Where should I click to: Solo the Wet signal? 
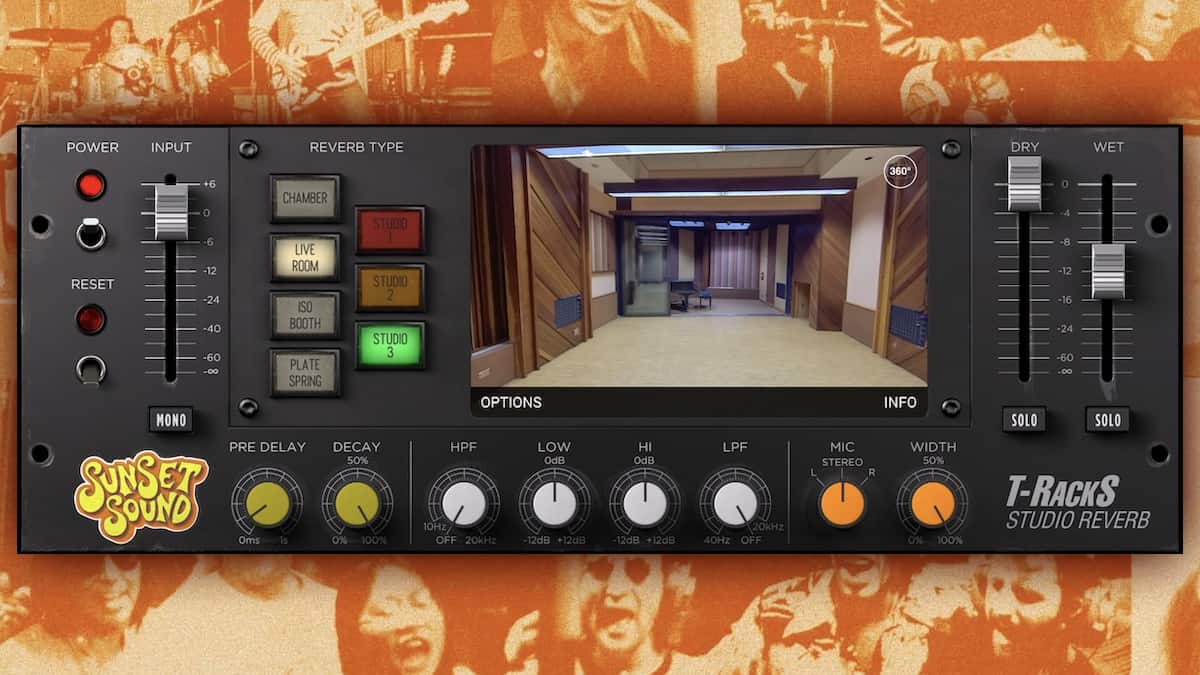pyautogui.click(x=1107, y=420)
